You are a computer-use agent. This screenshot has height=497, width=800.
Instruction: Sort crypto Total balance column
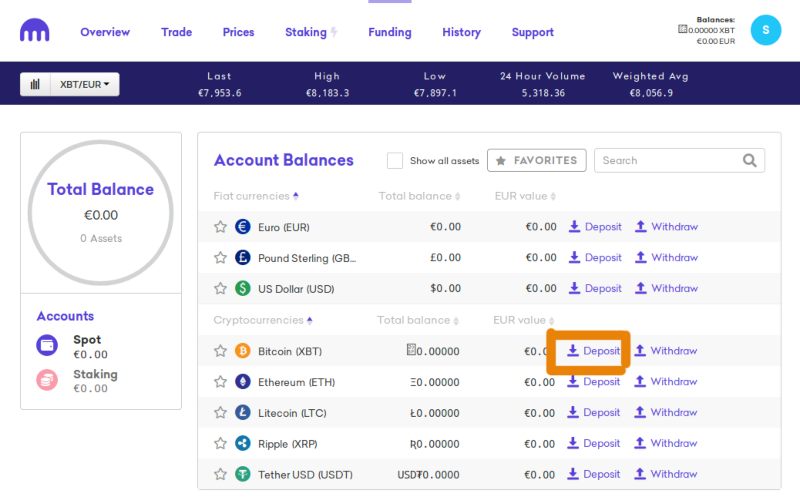coord(418,320)
